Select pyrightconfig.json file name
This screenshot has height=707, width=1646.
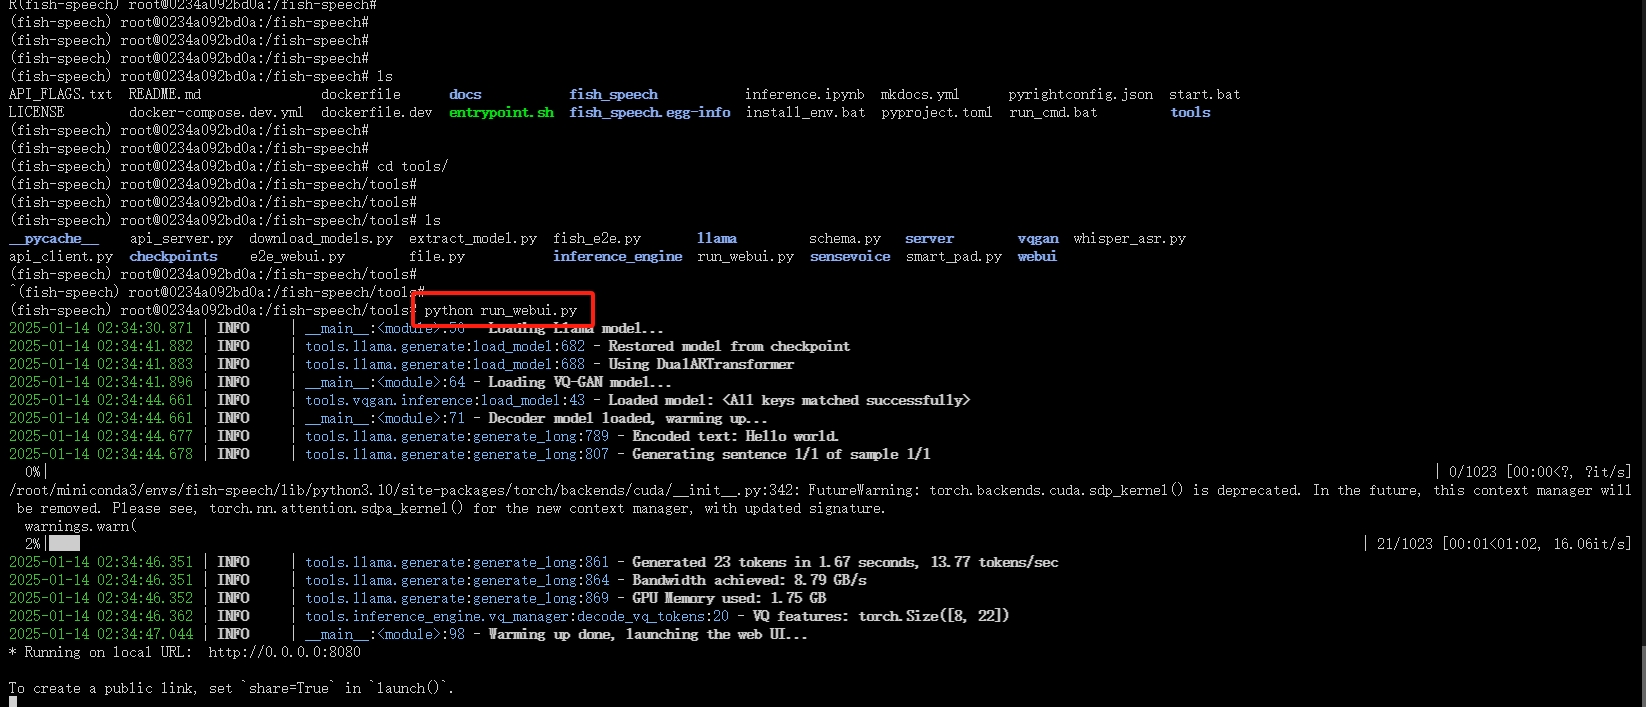(x=1080, y=94)
